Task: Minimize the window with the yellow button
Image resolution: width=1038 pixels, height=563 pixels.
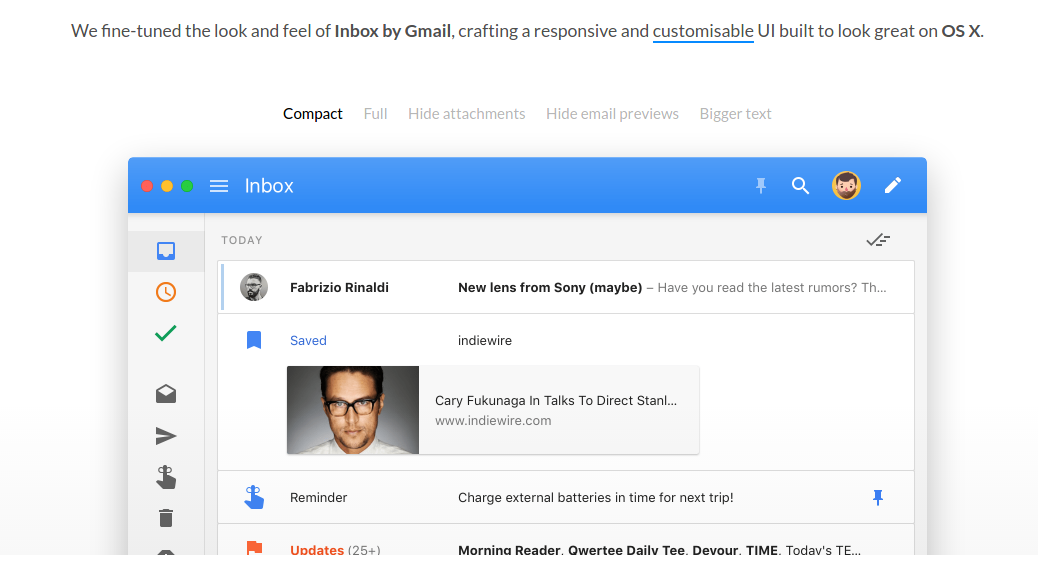Action: [x=167, y=186]
